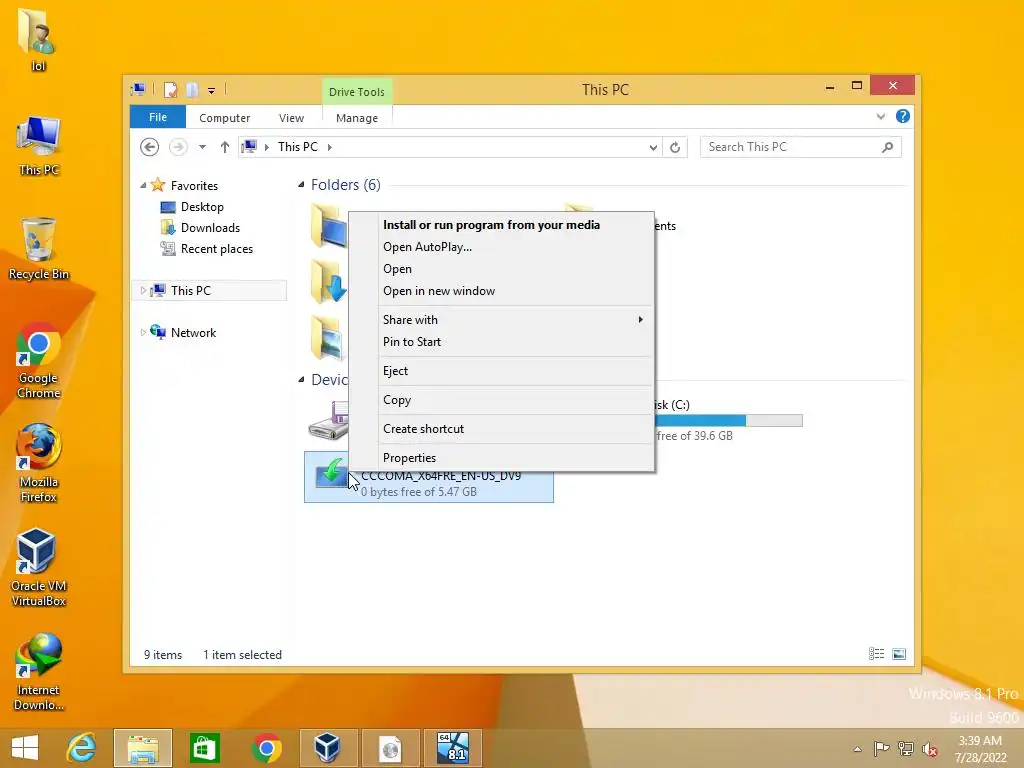Select Internet Download Manager desktop shortcut
The height and width of the screenshot is (768, 1024).
point(39,671)
